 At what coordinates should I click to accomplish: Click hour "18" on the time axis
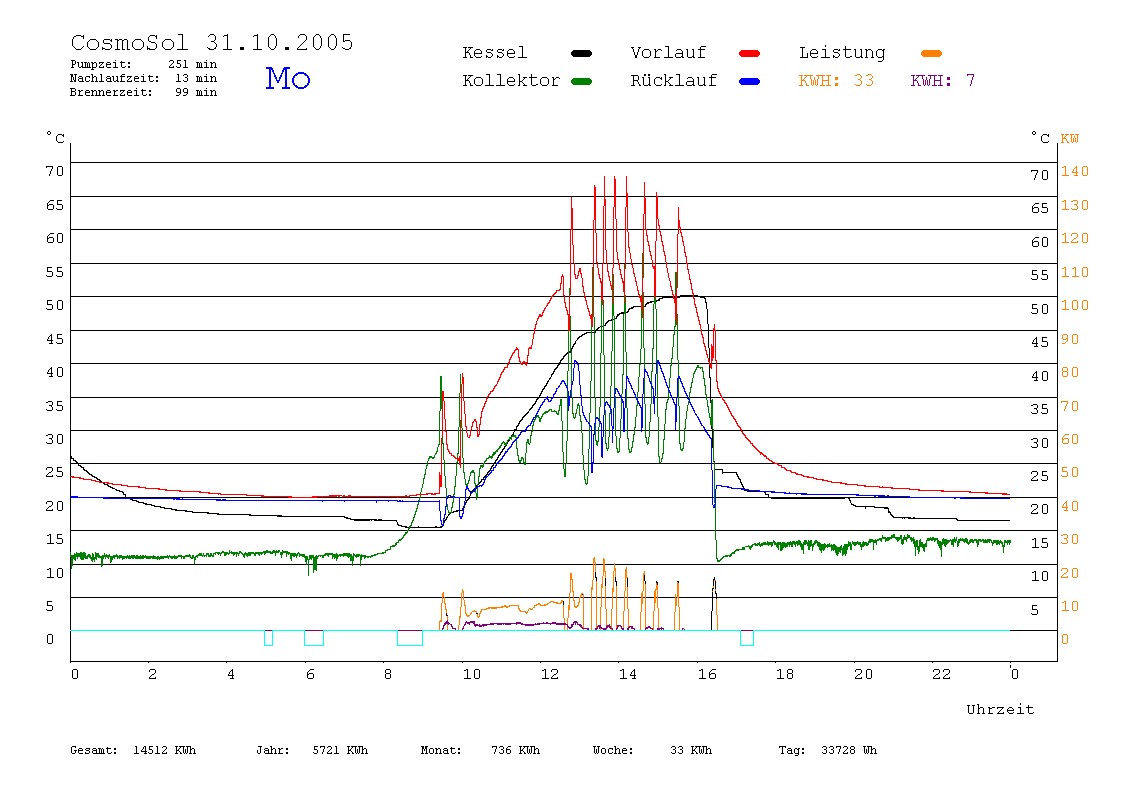pos(785,674)
